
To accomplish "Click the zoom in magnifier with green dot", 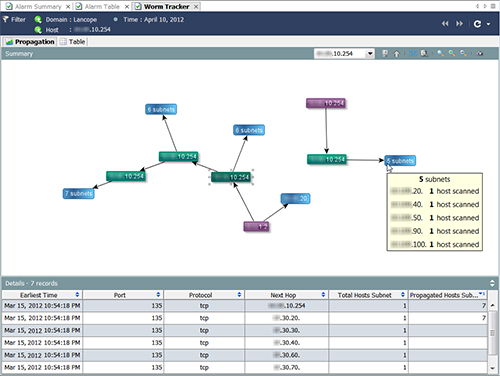I will (452, 53).
